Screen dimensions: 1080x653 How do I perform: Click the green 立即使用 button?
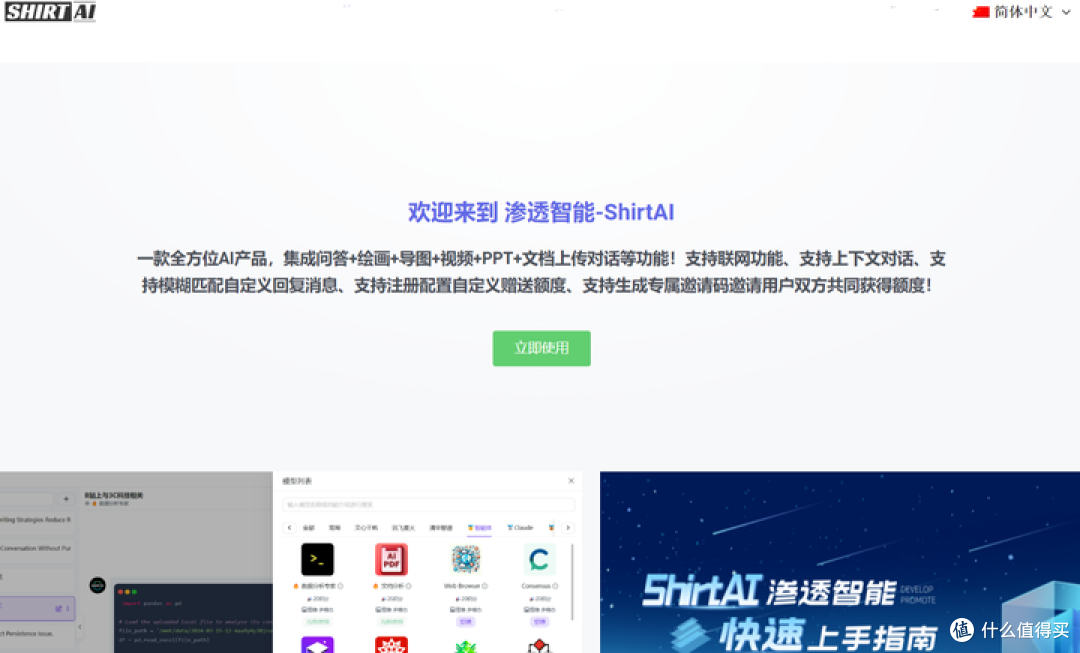click(541, 348)
